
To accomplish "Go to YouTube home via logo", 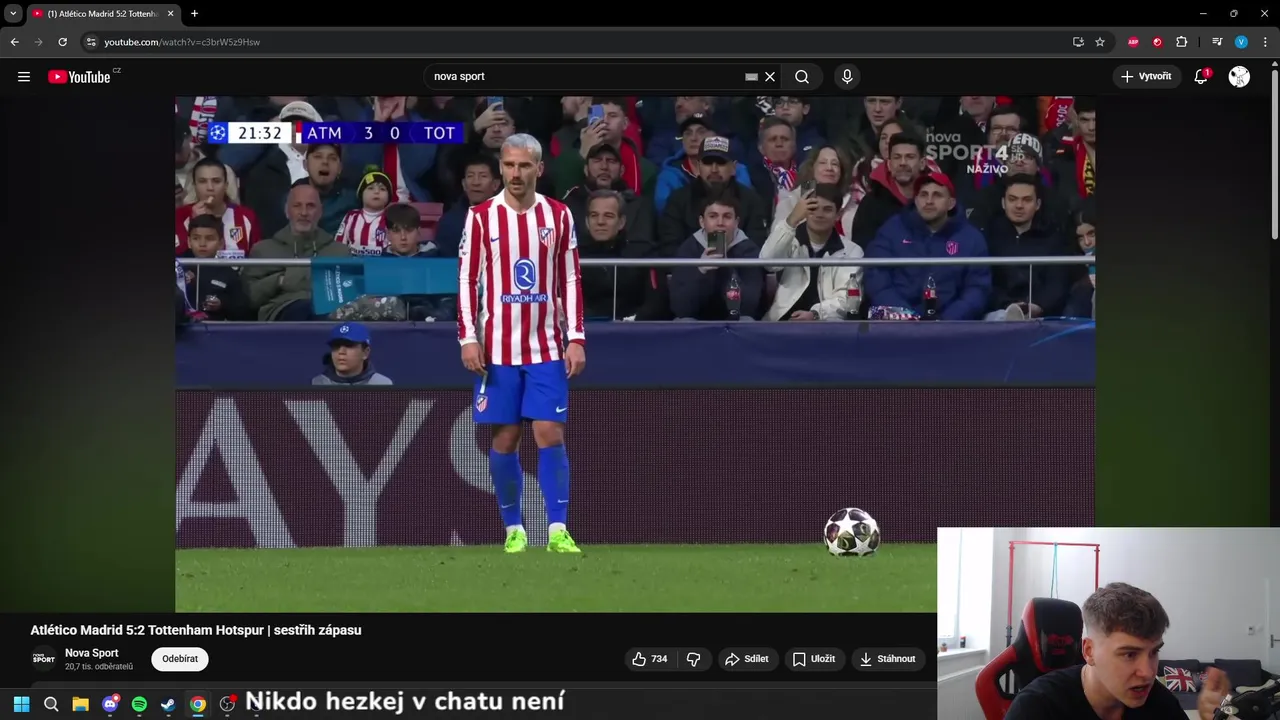I will pos(79,77).
